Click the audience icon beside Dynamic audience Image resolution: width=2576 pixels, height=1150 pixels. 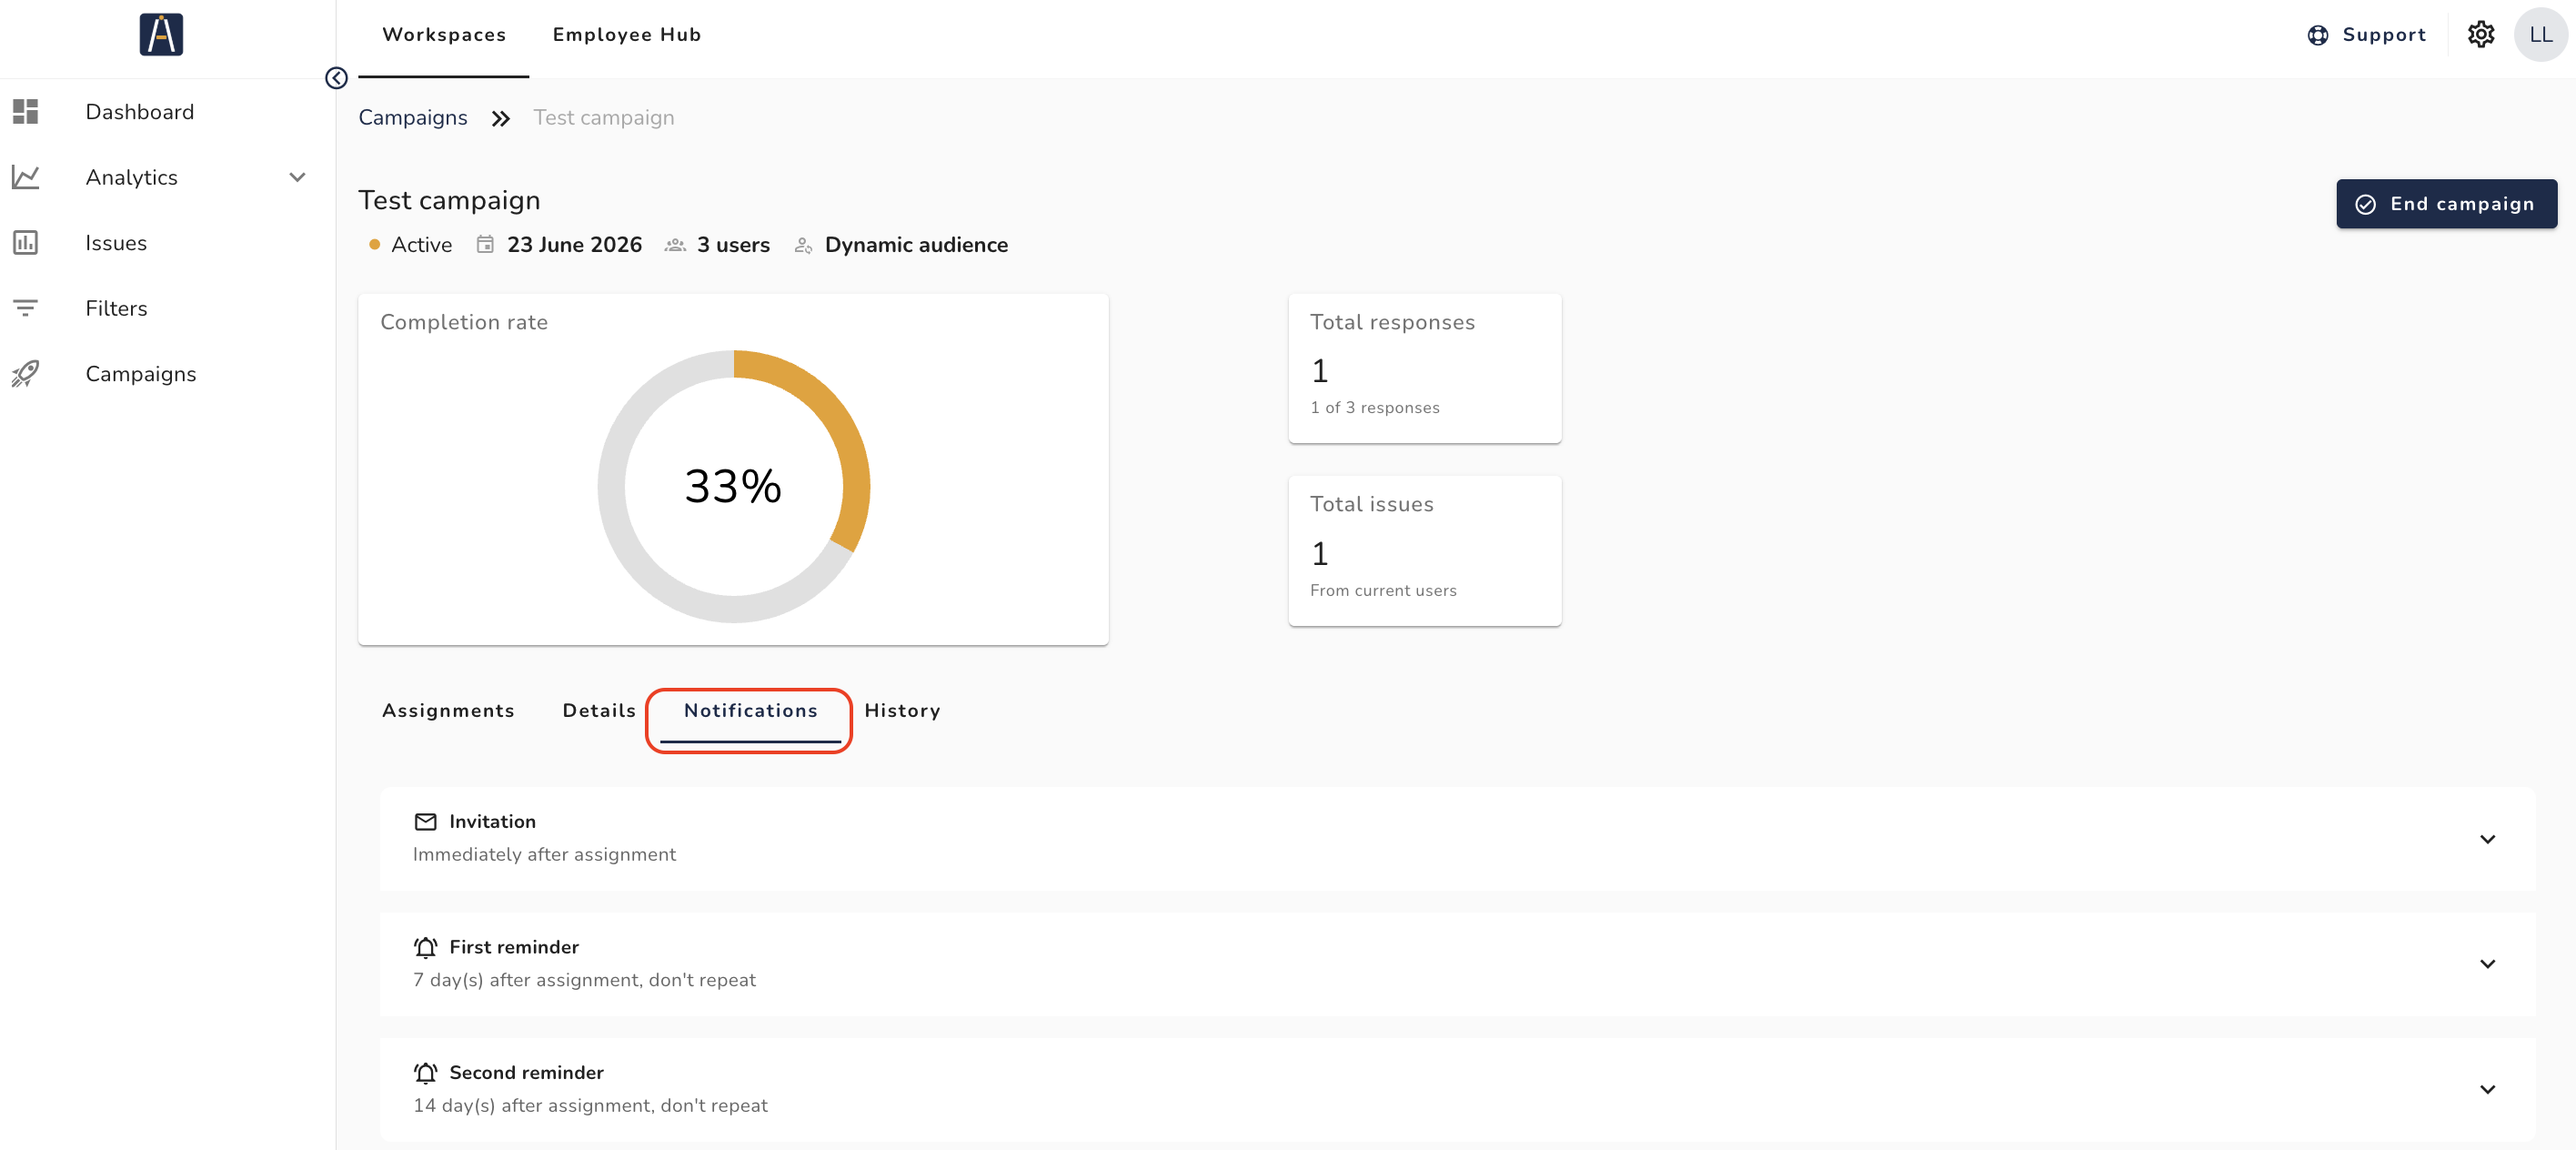pos(803,245)
